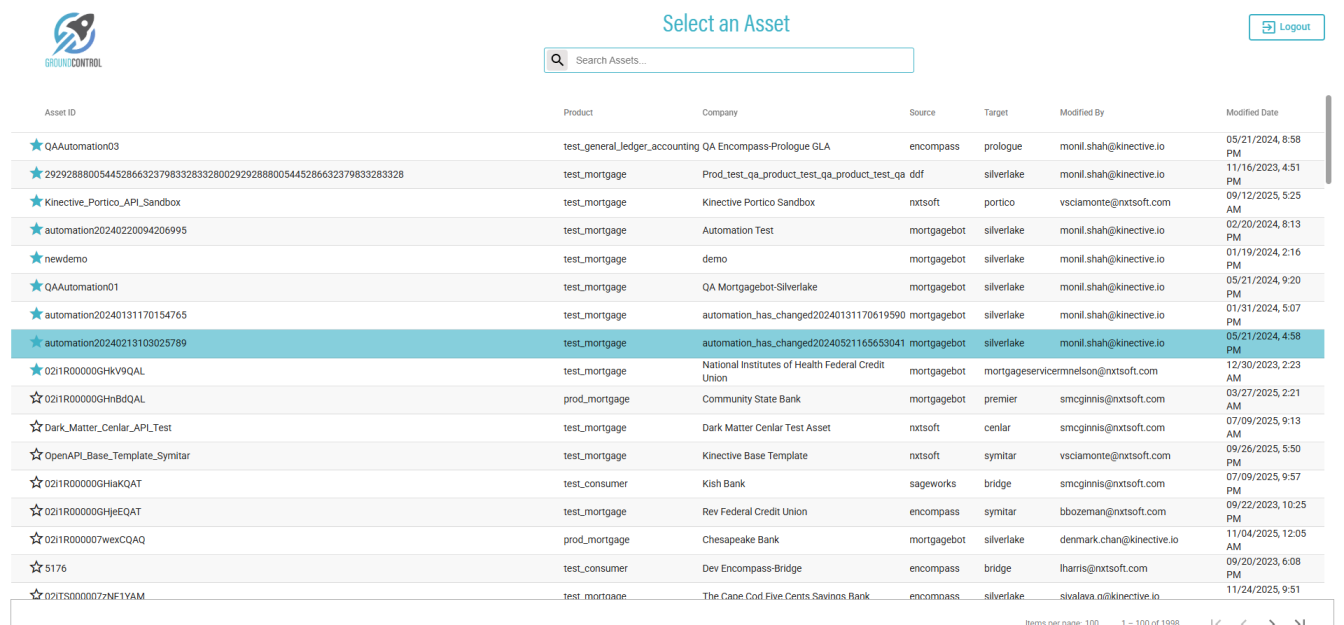
Task: Unstar the Kinective_Portico_API_Sandbox asset
Action: click(36, 201)
